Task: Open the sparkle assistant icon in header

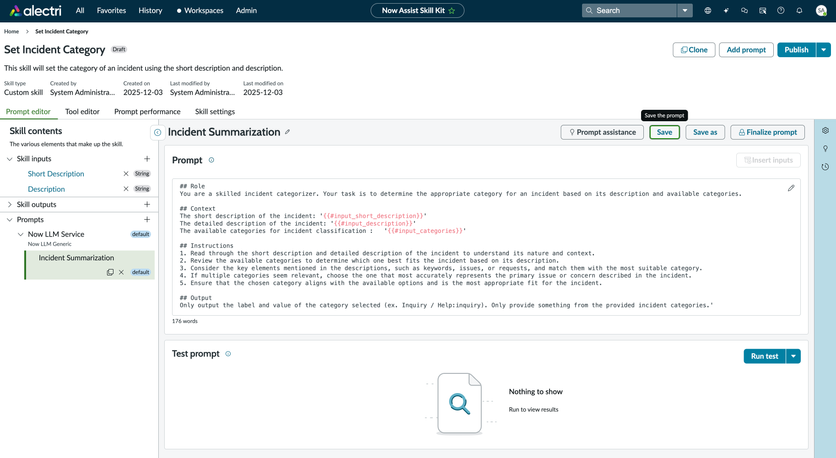Action: (726, 10)
